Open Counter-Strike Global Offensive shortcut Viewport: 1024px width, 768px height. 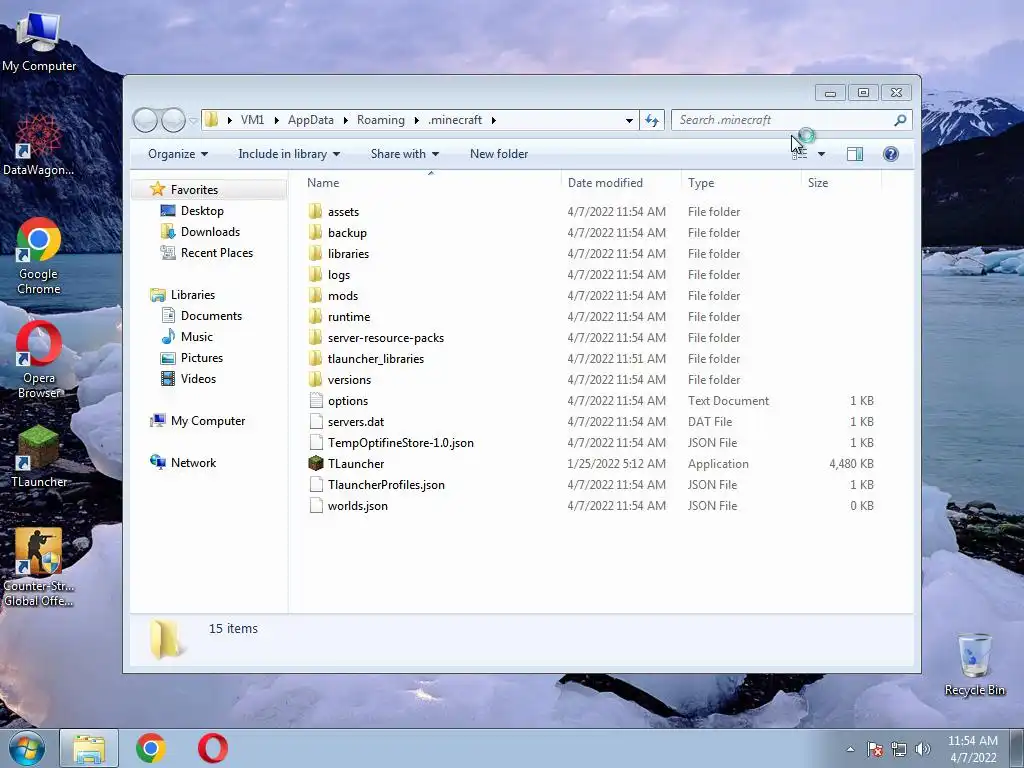pyautogui.click(x=39, y=567)
